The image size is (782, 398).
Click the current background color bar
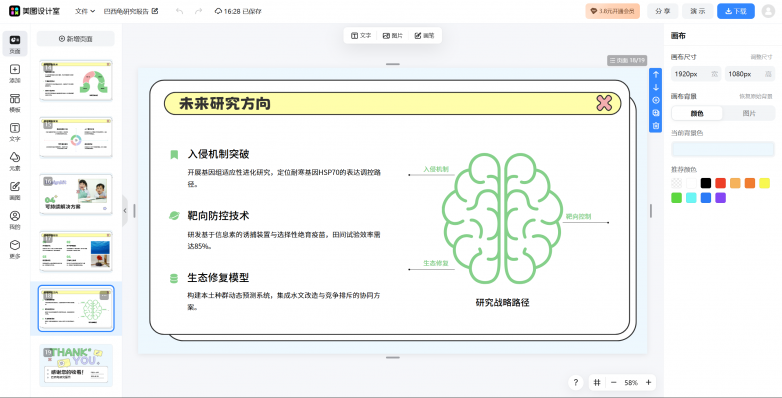tap(723, 149)
